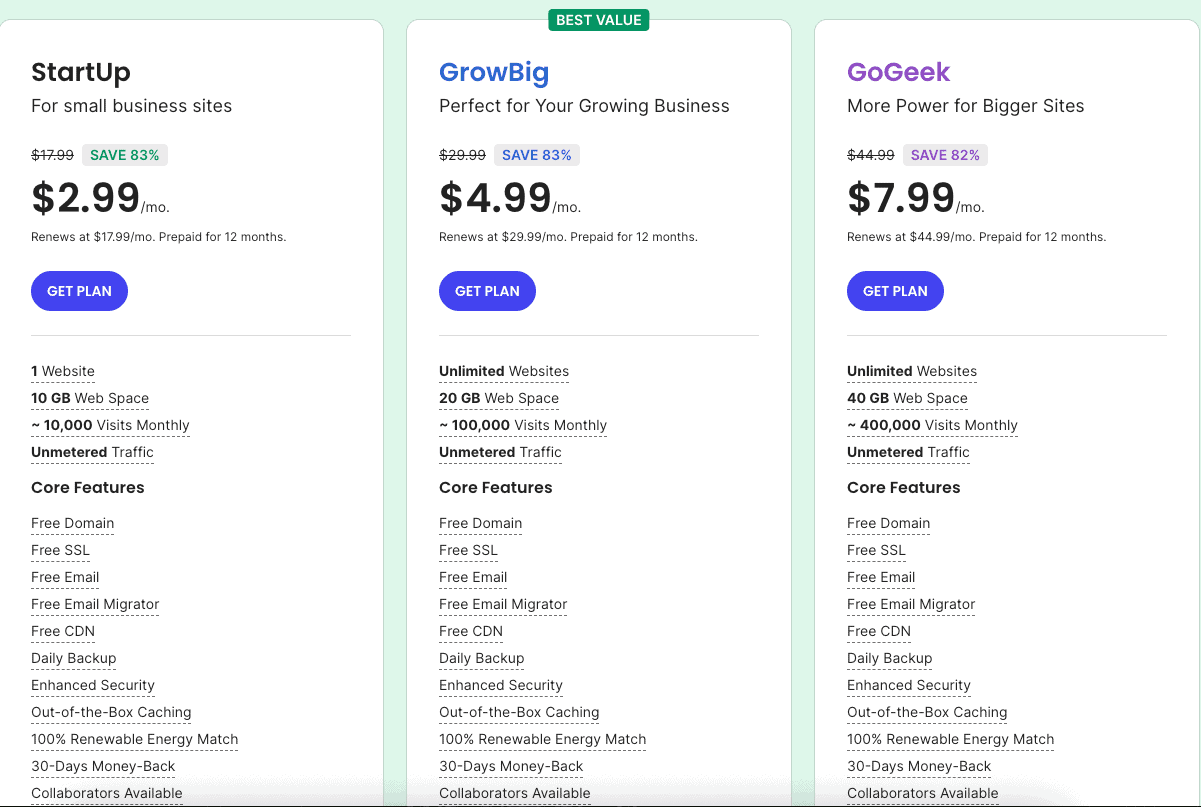Click 'Out-of-the-Box Caching' in GoGeek column

pyautogui.click(x=926, y=712)
